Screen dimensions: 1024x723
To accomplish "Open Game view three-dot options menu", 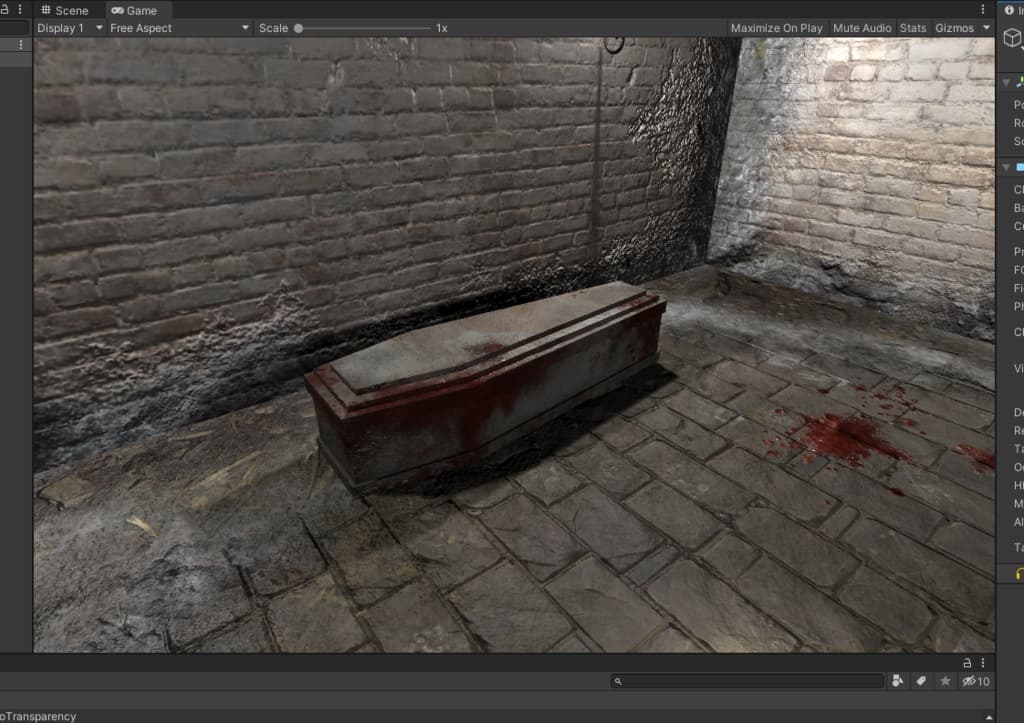I will (984, 10).
